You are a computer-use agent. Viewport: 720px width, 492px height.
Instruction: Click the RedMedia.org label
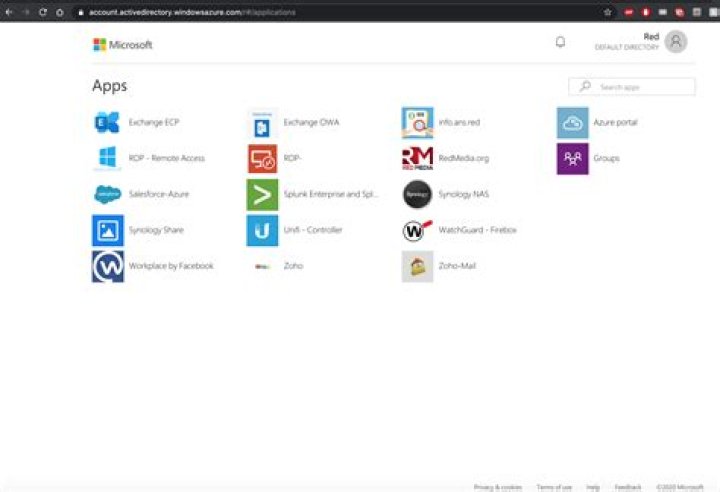(464, 158)
